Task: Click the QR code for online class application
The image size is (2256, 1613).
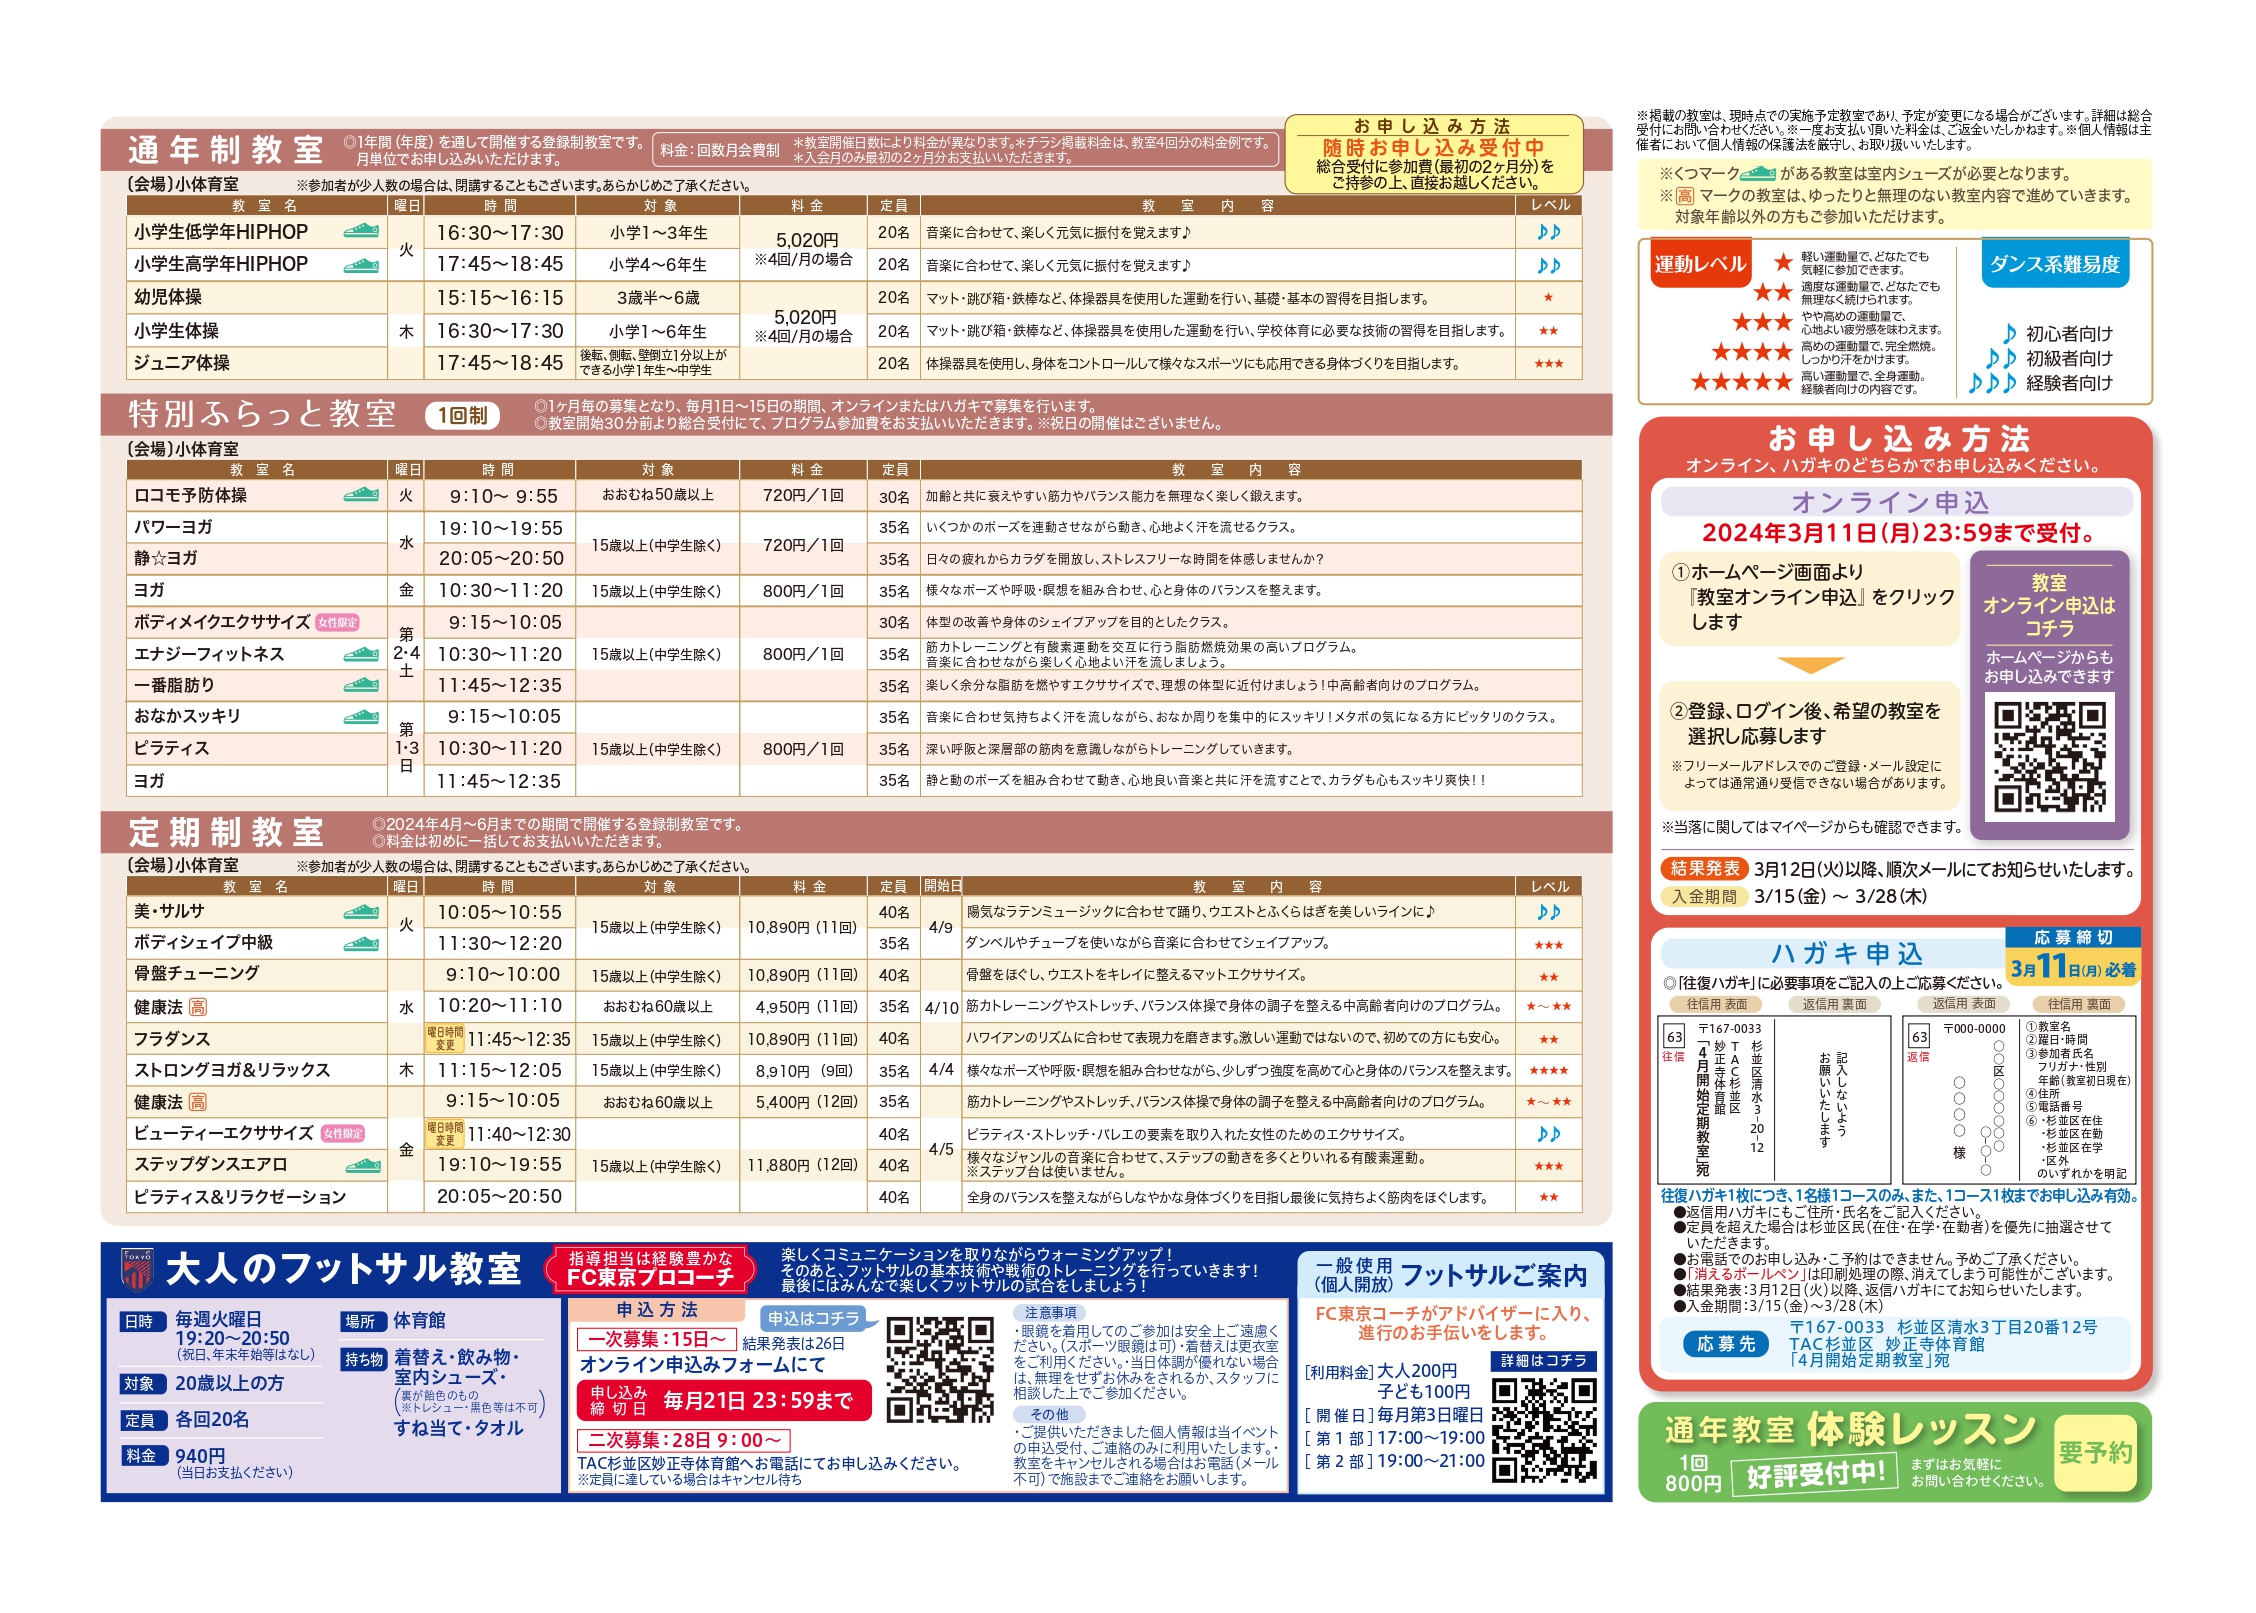Action: click(x=2049, y=756)
